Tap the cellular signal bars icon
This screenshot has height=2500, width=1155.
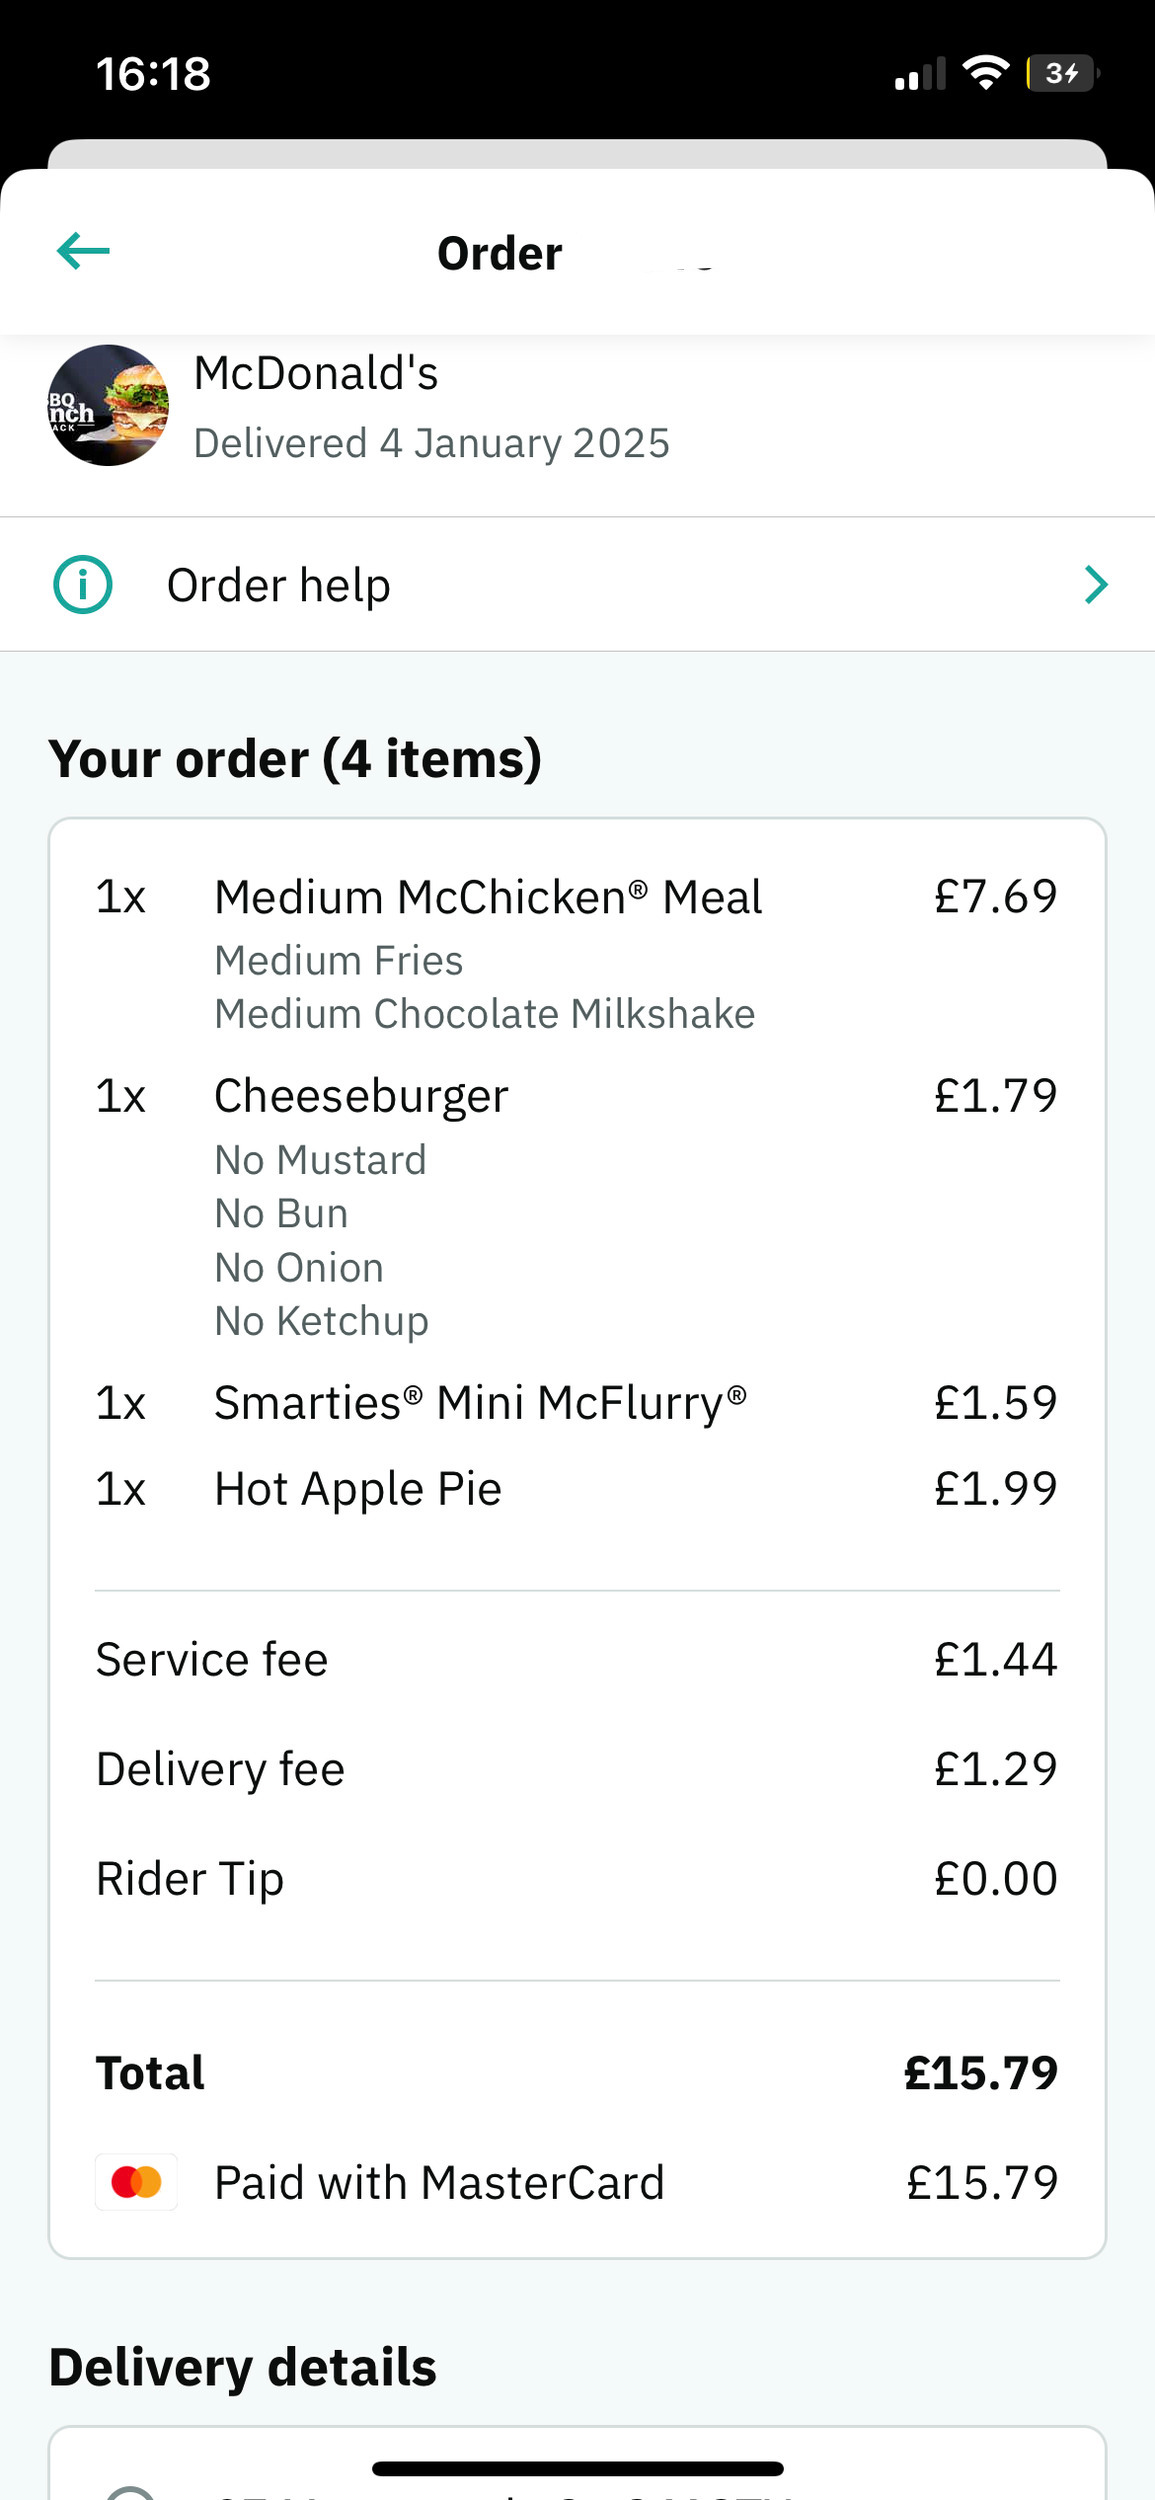point(919,74)
